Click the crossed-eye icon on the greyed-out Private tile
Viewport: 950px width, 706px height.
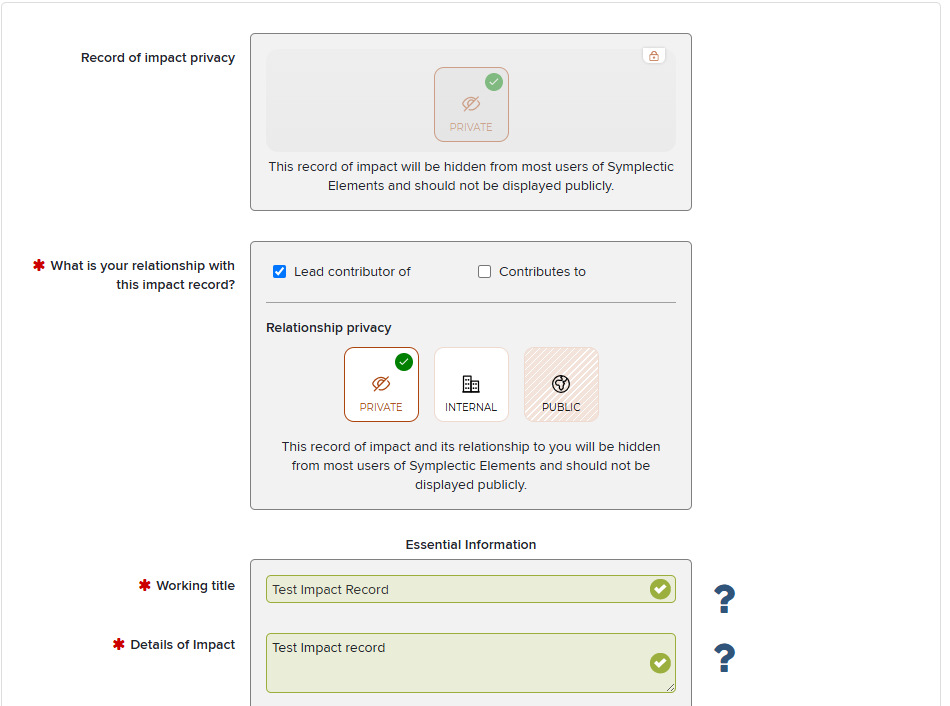pos(471,104)
